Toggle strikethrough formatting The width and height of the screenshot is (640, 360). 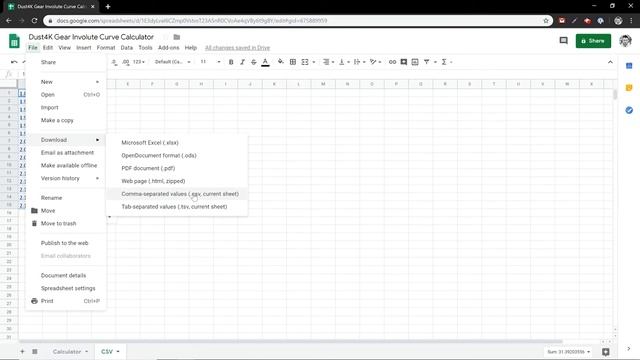[254, 62]
